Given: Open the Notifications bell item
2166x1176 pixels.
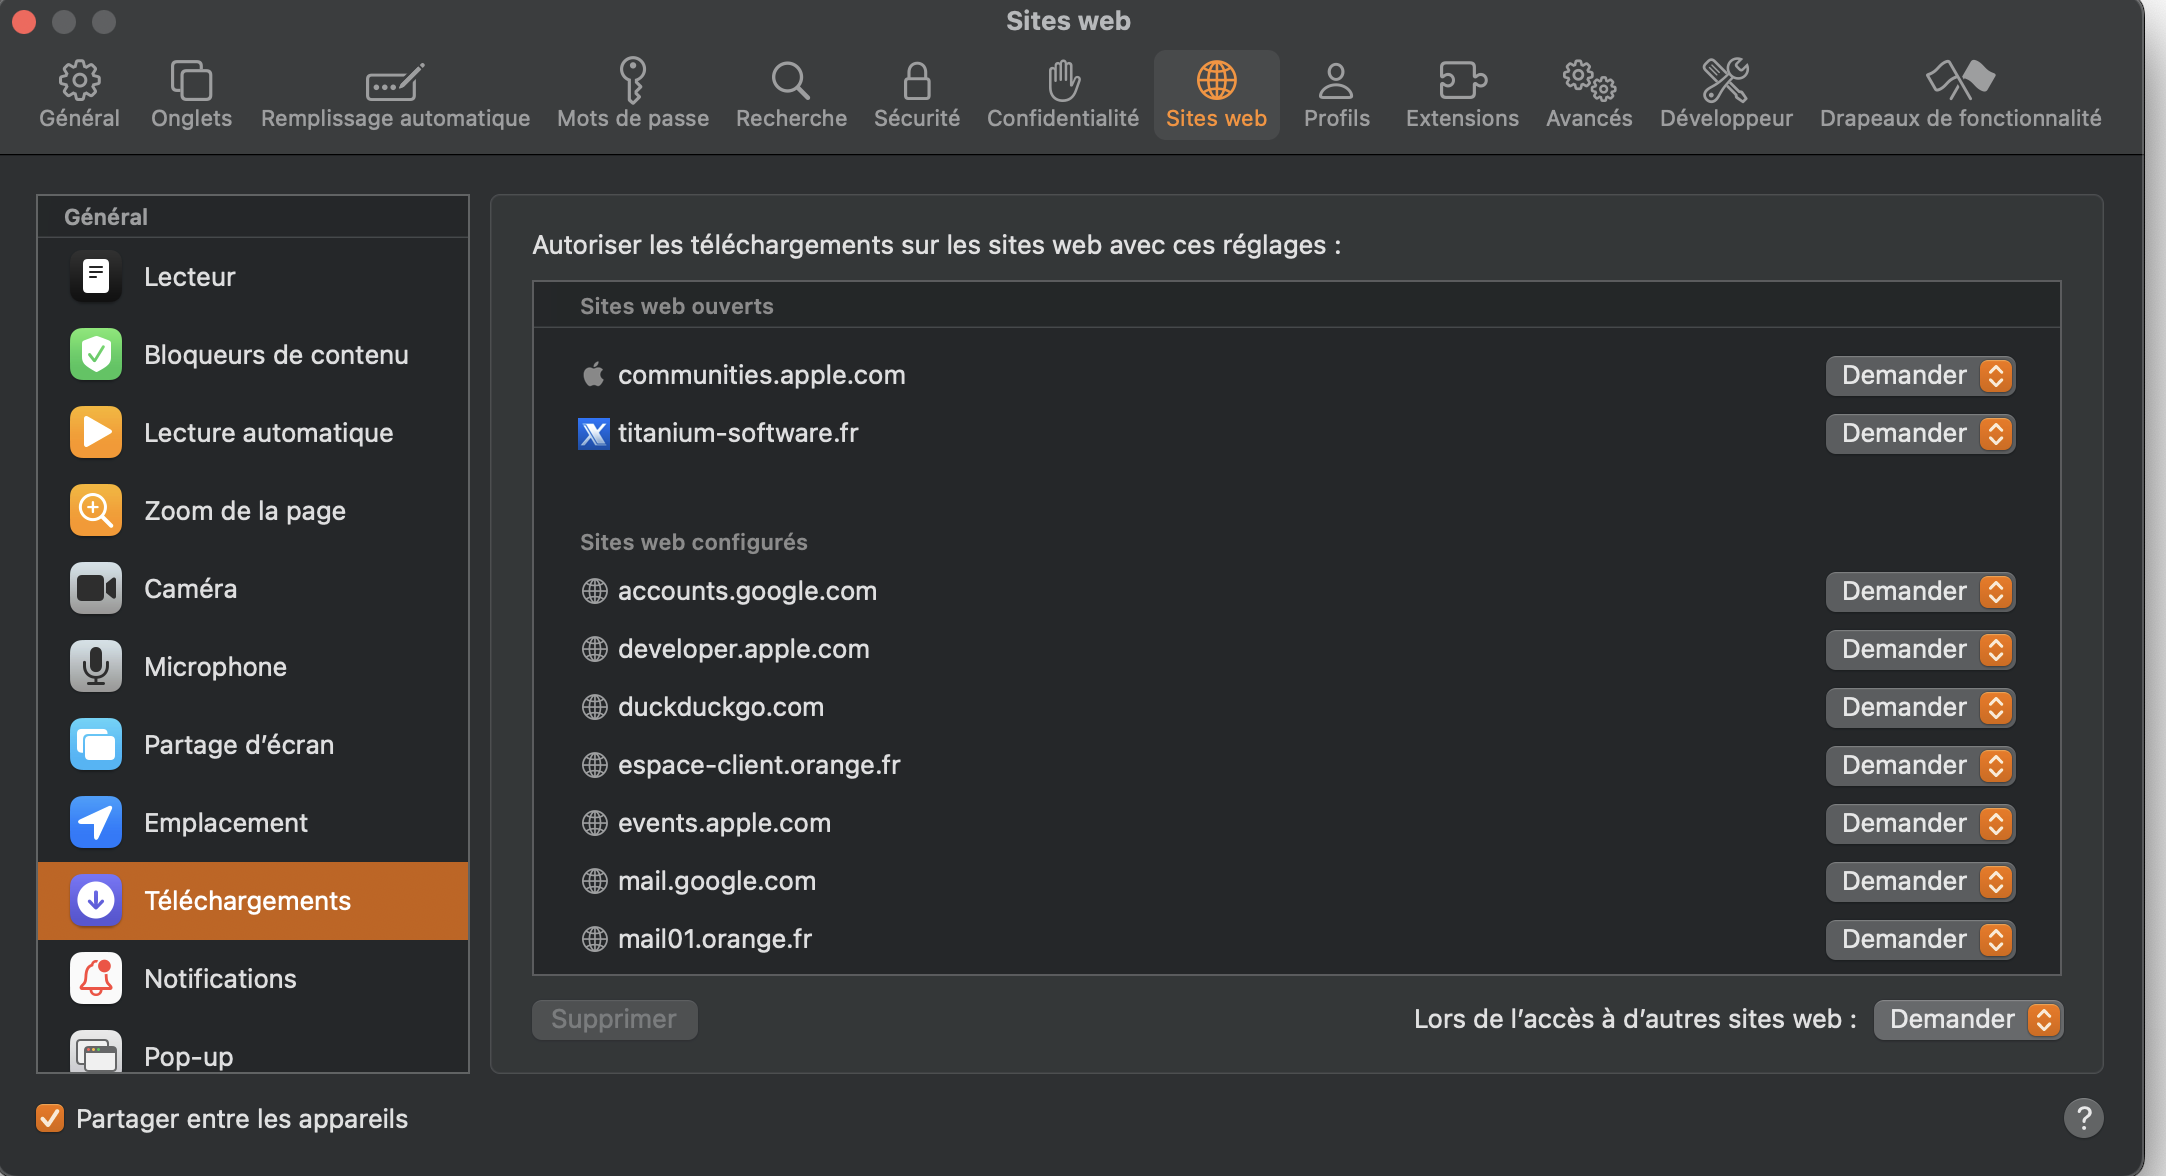Looking at the screenshot, I should tap(220, 979).
